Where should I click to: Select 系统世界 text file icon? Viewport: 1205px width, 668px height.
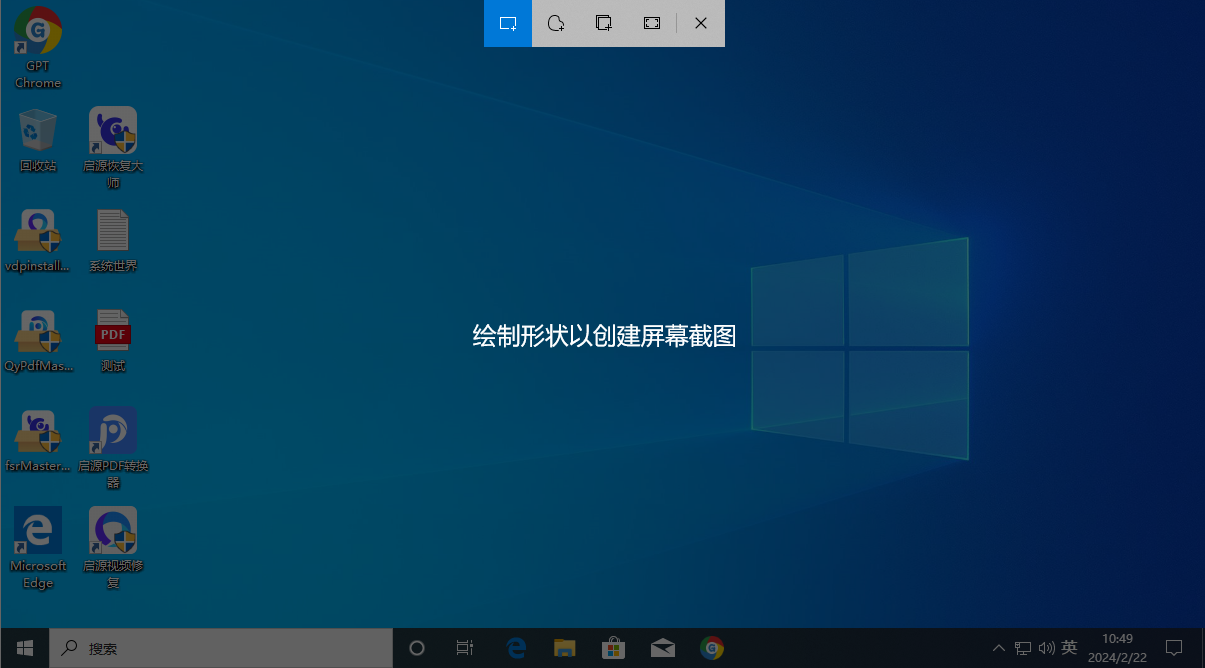(x=113, y=240)
